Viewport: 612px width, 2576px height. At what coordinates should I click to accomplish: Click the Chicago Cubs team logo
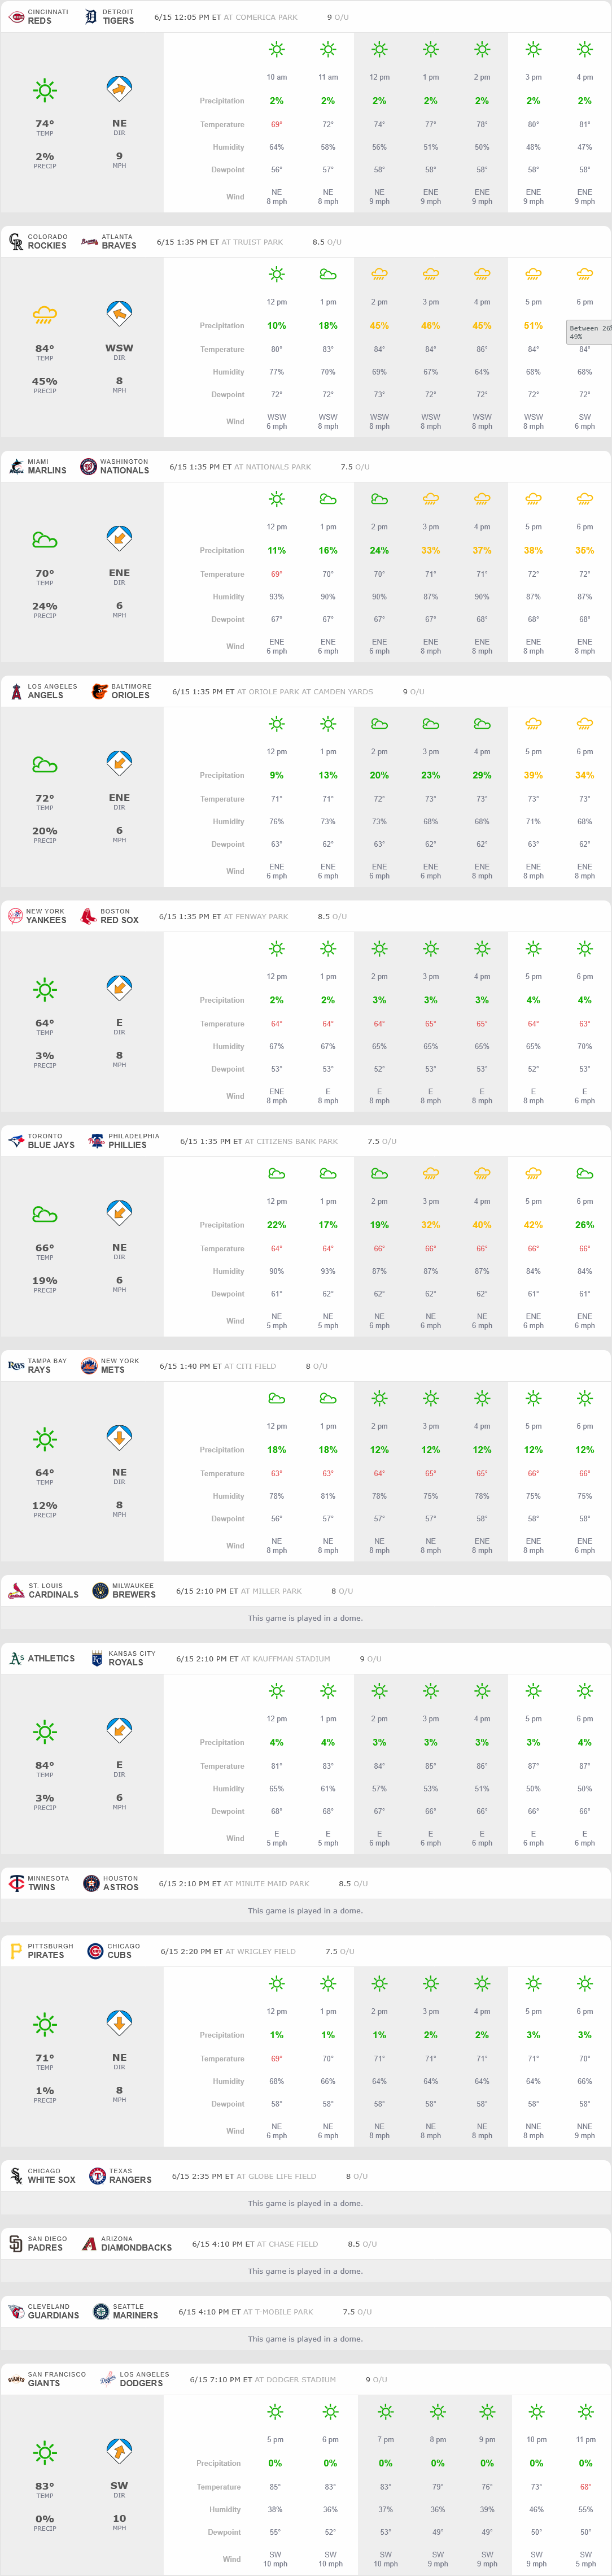coord(95,1951)
